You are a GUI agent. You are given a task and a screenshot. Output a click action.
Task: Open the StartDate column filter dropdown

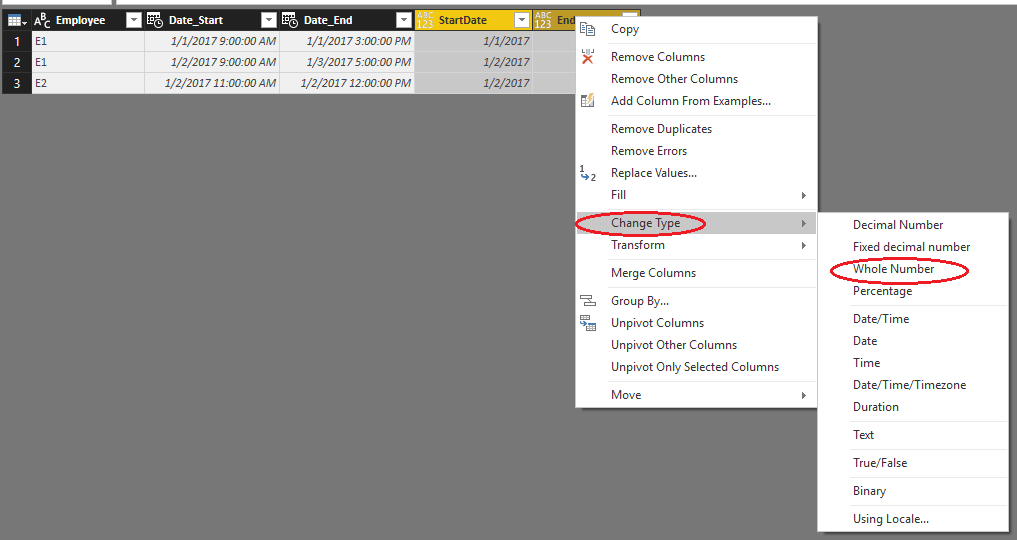[522, 21]
